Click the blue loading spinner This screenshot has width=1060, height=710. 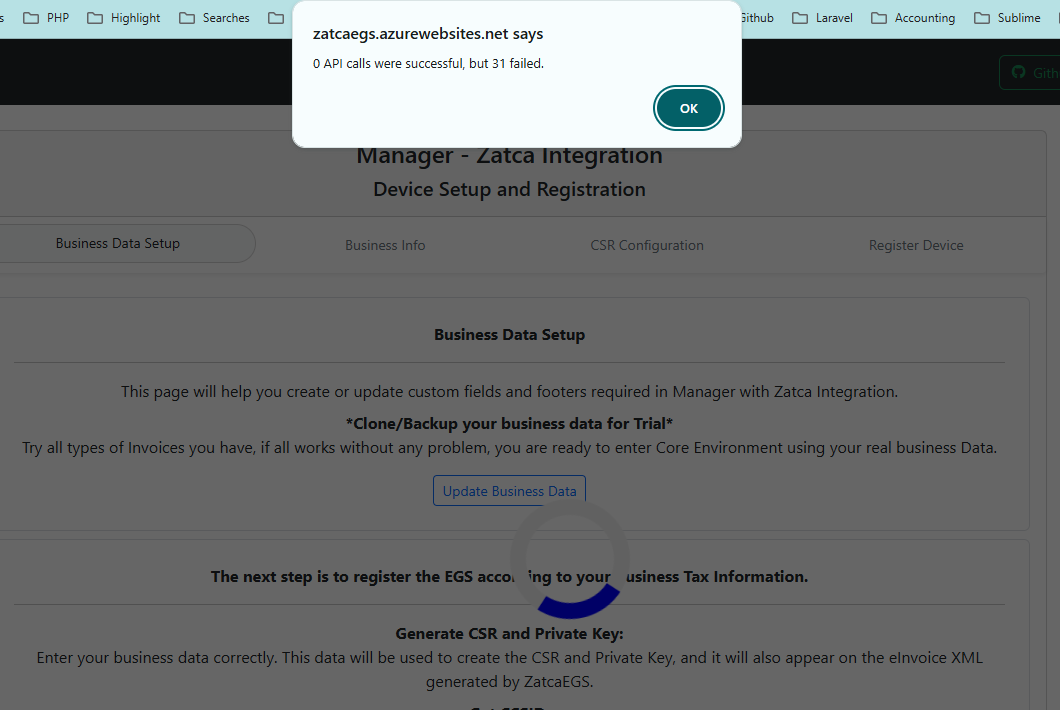pos(570,559)
